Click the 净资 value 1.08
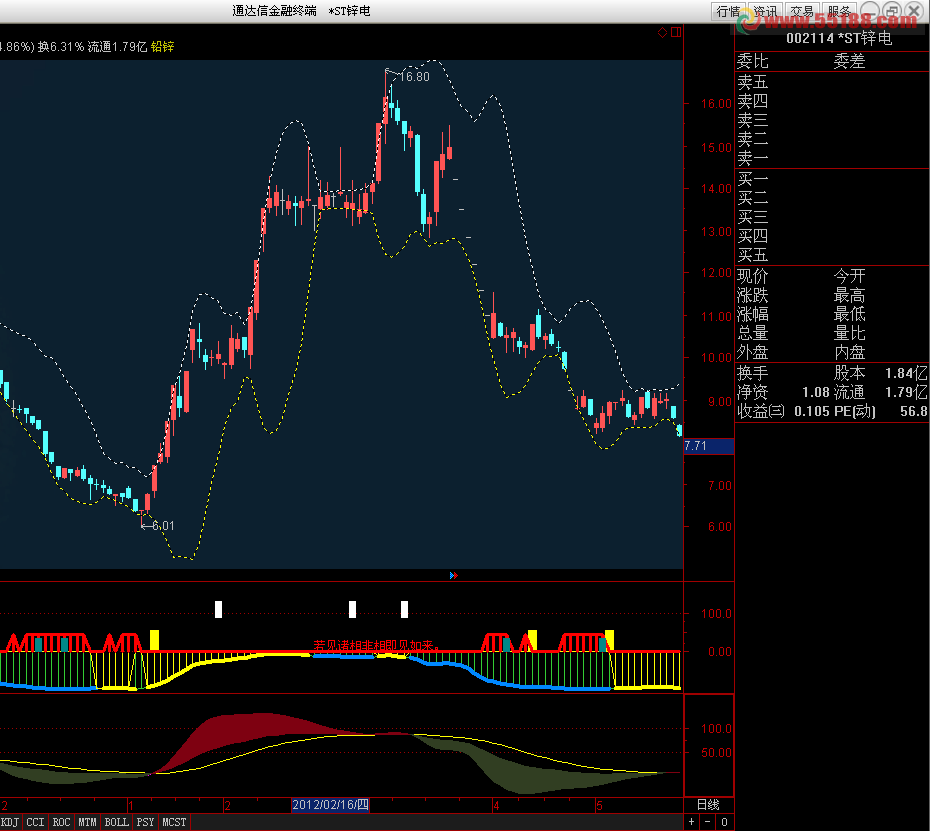The width and height of the screenshot is (930, 831). (816, 392)
